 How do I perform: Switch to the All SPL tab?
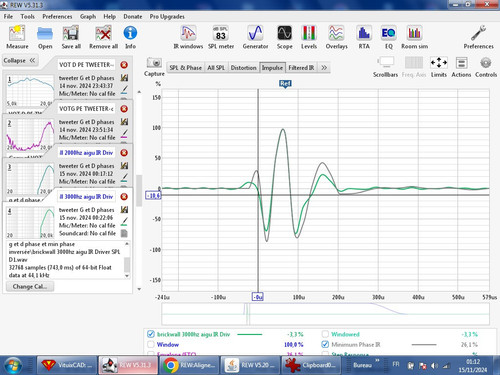[x=216, y=68]
